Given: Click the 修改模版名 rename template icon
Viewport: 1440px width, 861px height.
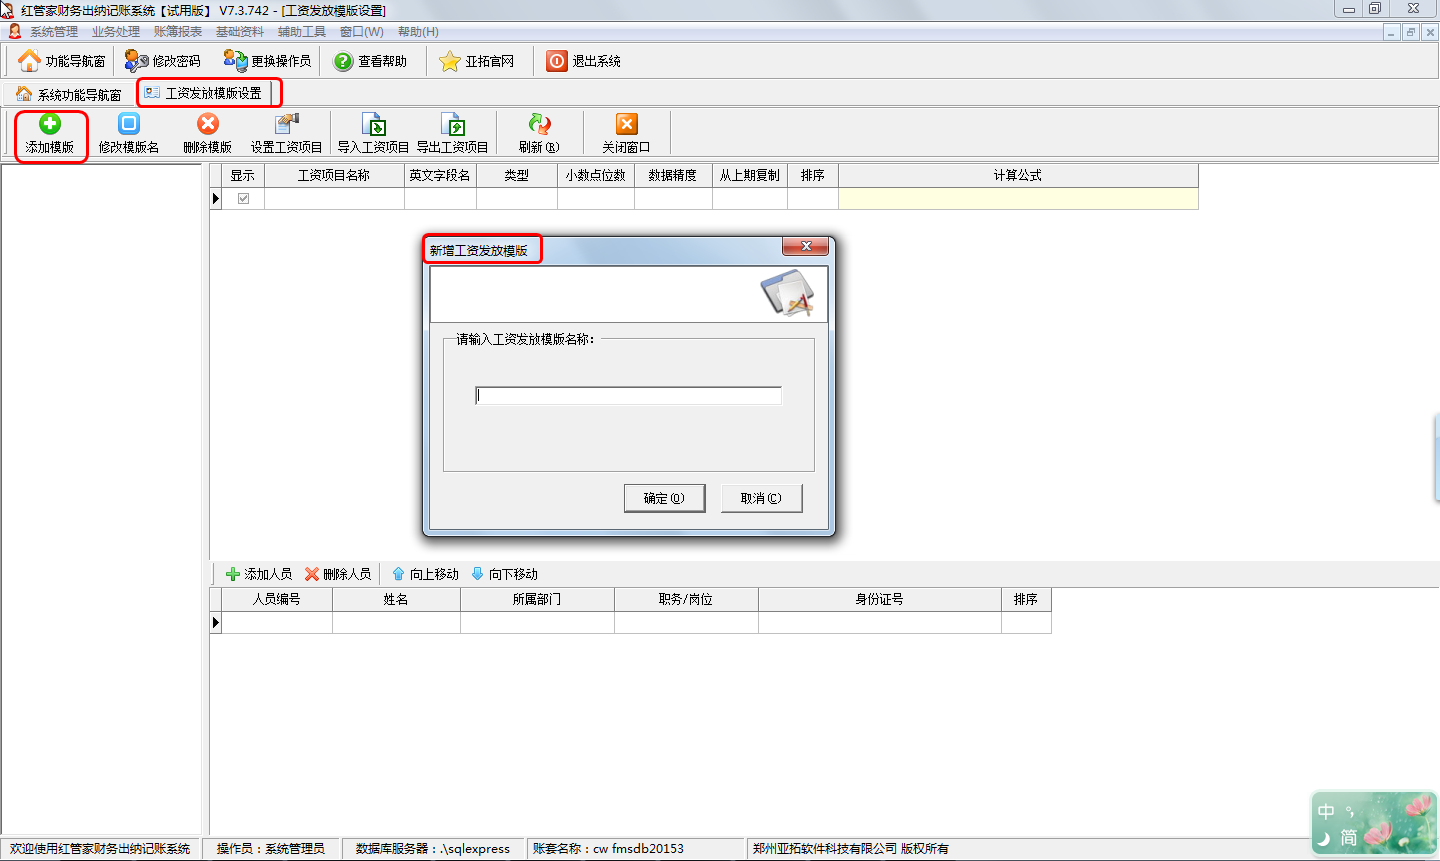Looking at the screenshot, I should 128,124.
